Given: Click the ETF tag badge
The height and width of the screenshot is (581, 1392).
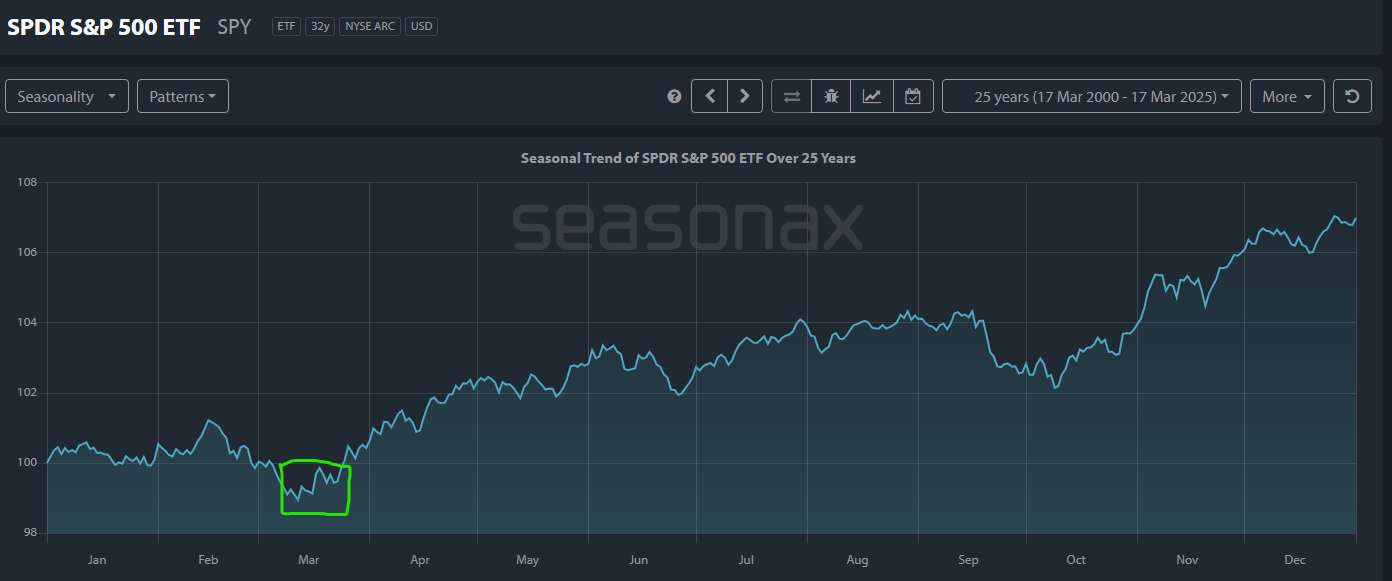Looking at the screenshot, I should 287,26.
